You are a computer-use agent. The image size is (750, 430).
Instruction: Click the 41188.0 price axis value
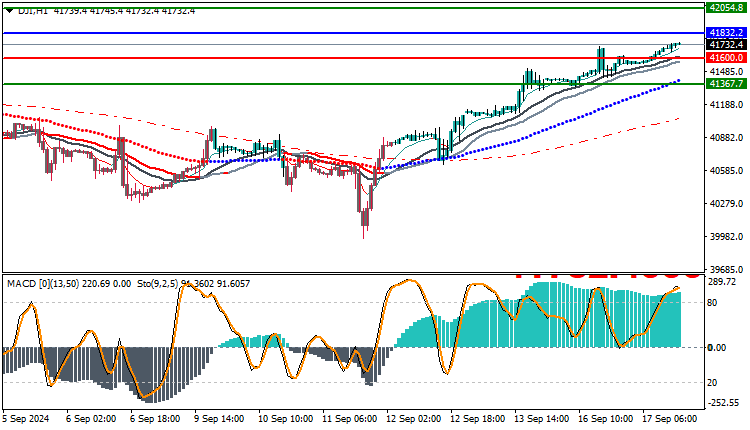pyautogui.click(x=727, y=105)
